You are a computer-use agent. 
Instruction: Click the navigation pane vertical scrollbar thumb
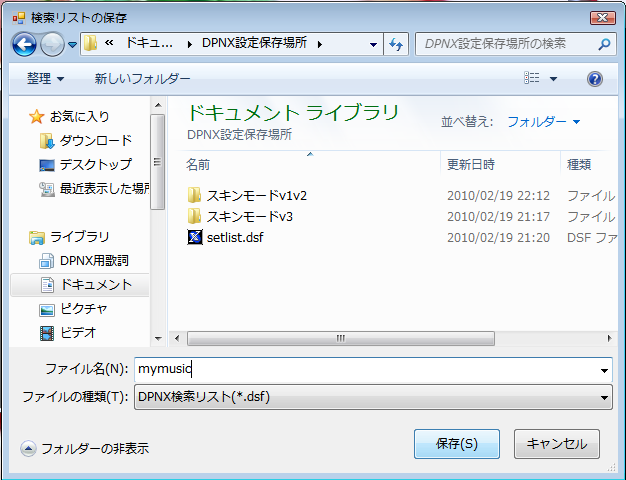(157, 162)
